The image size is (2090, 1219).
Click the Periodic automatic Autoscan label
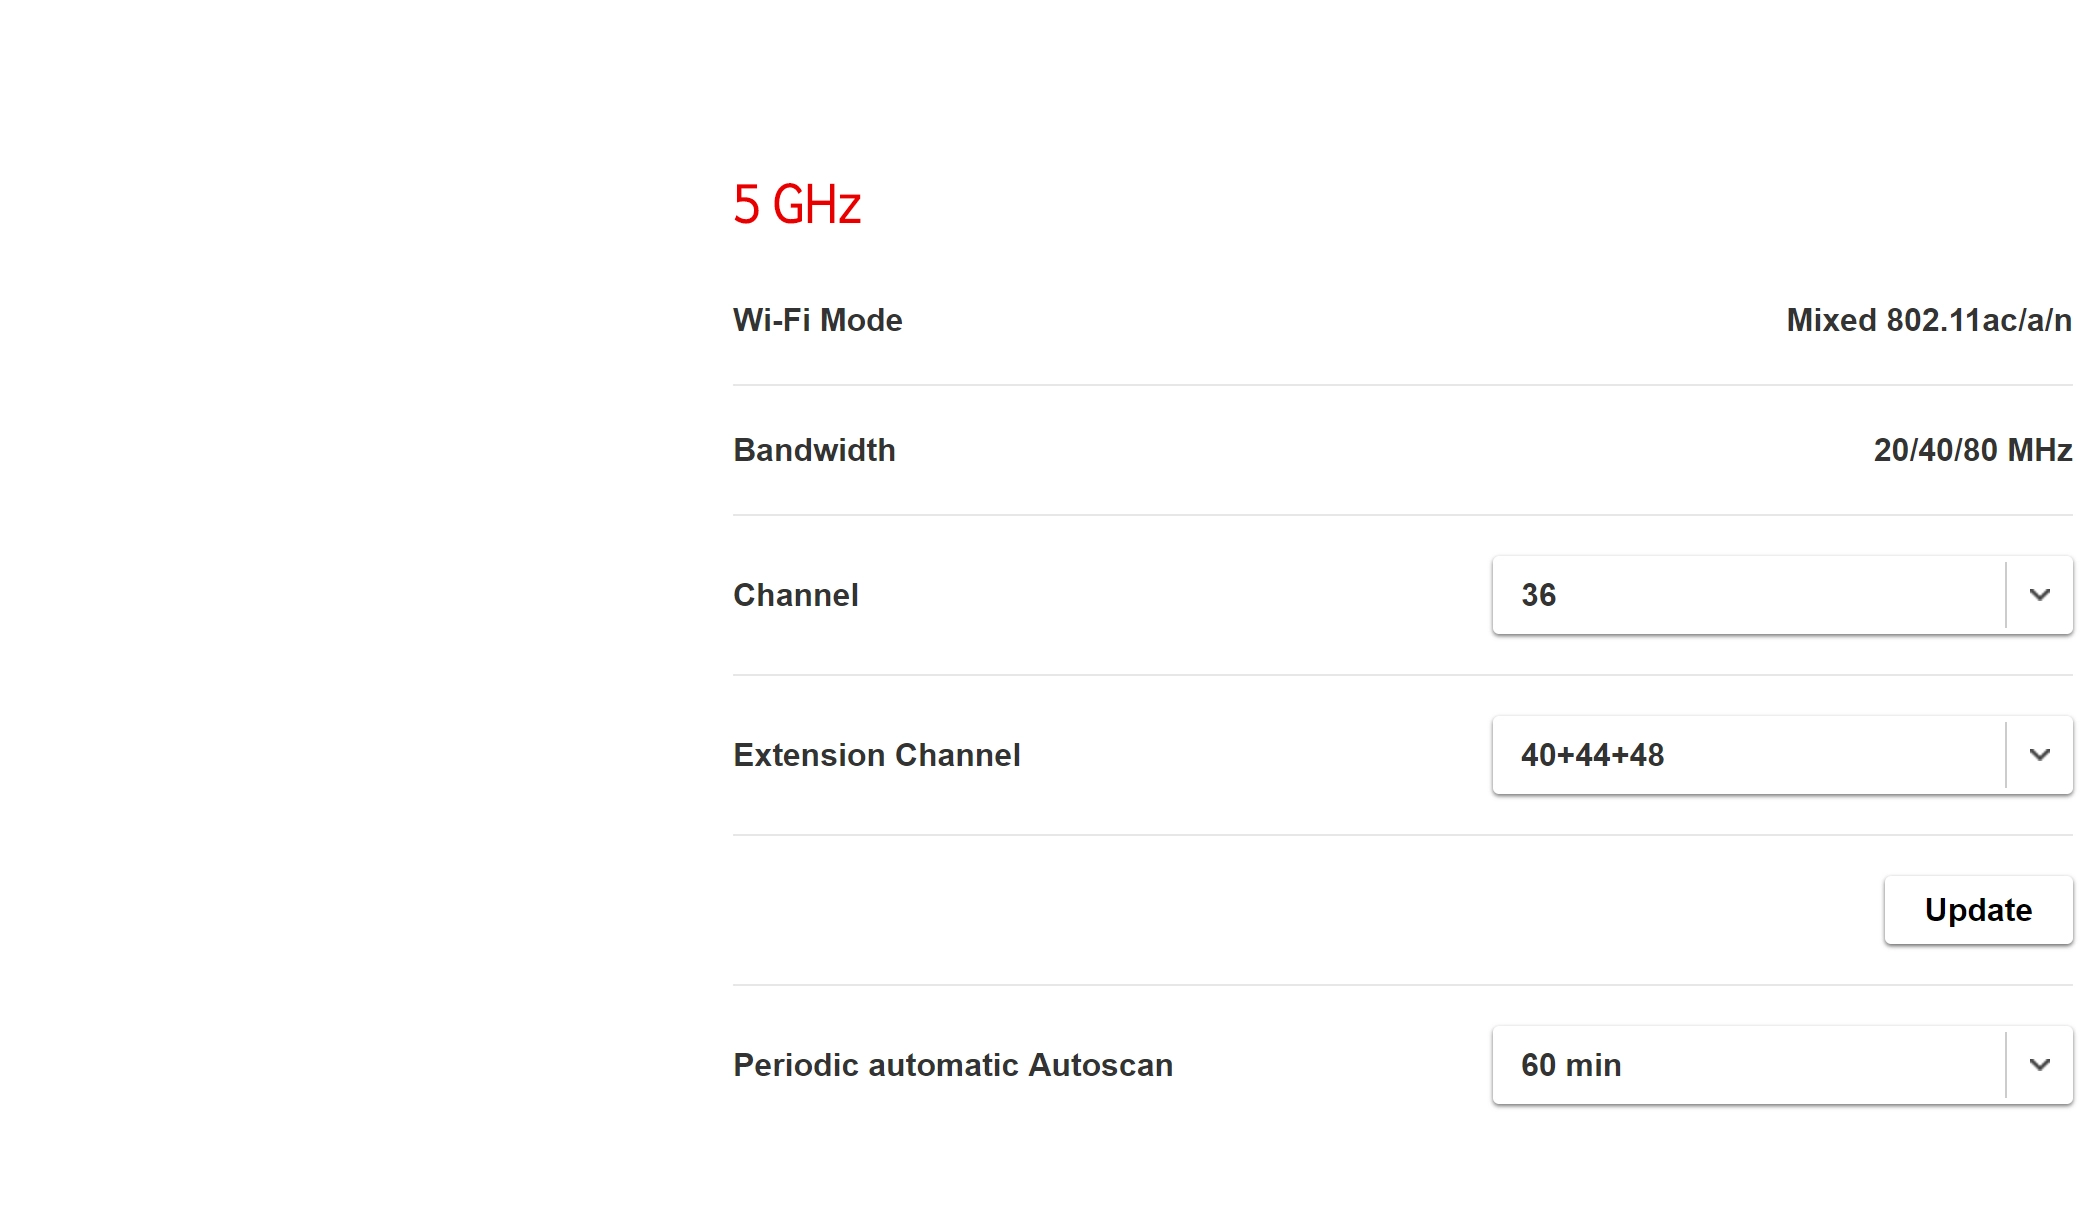click(952, 1065)
